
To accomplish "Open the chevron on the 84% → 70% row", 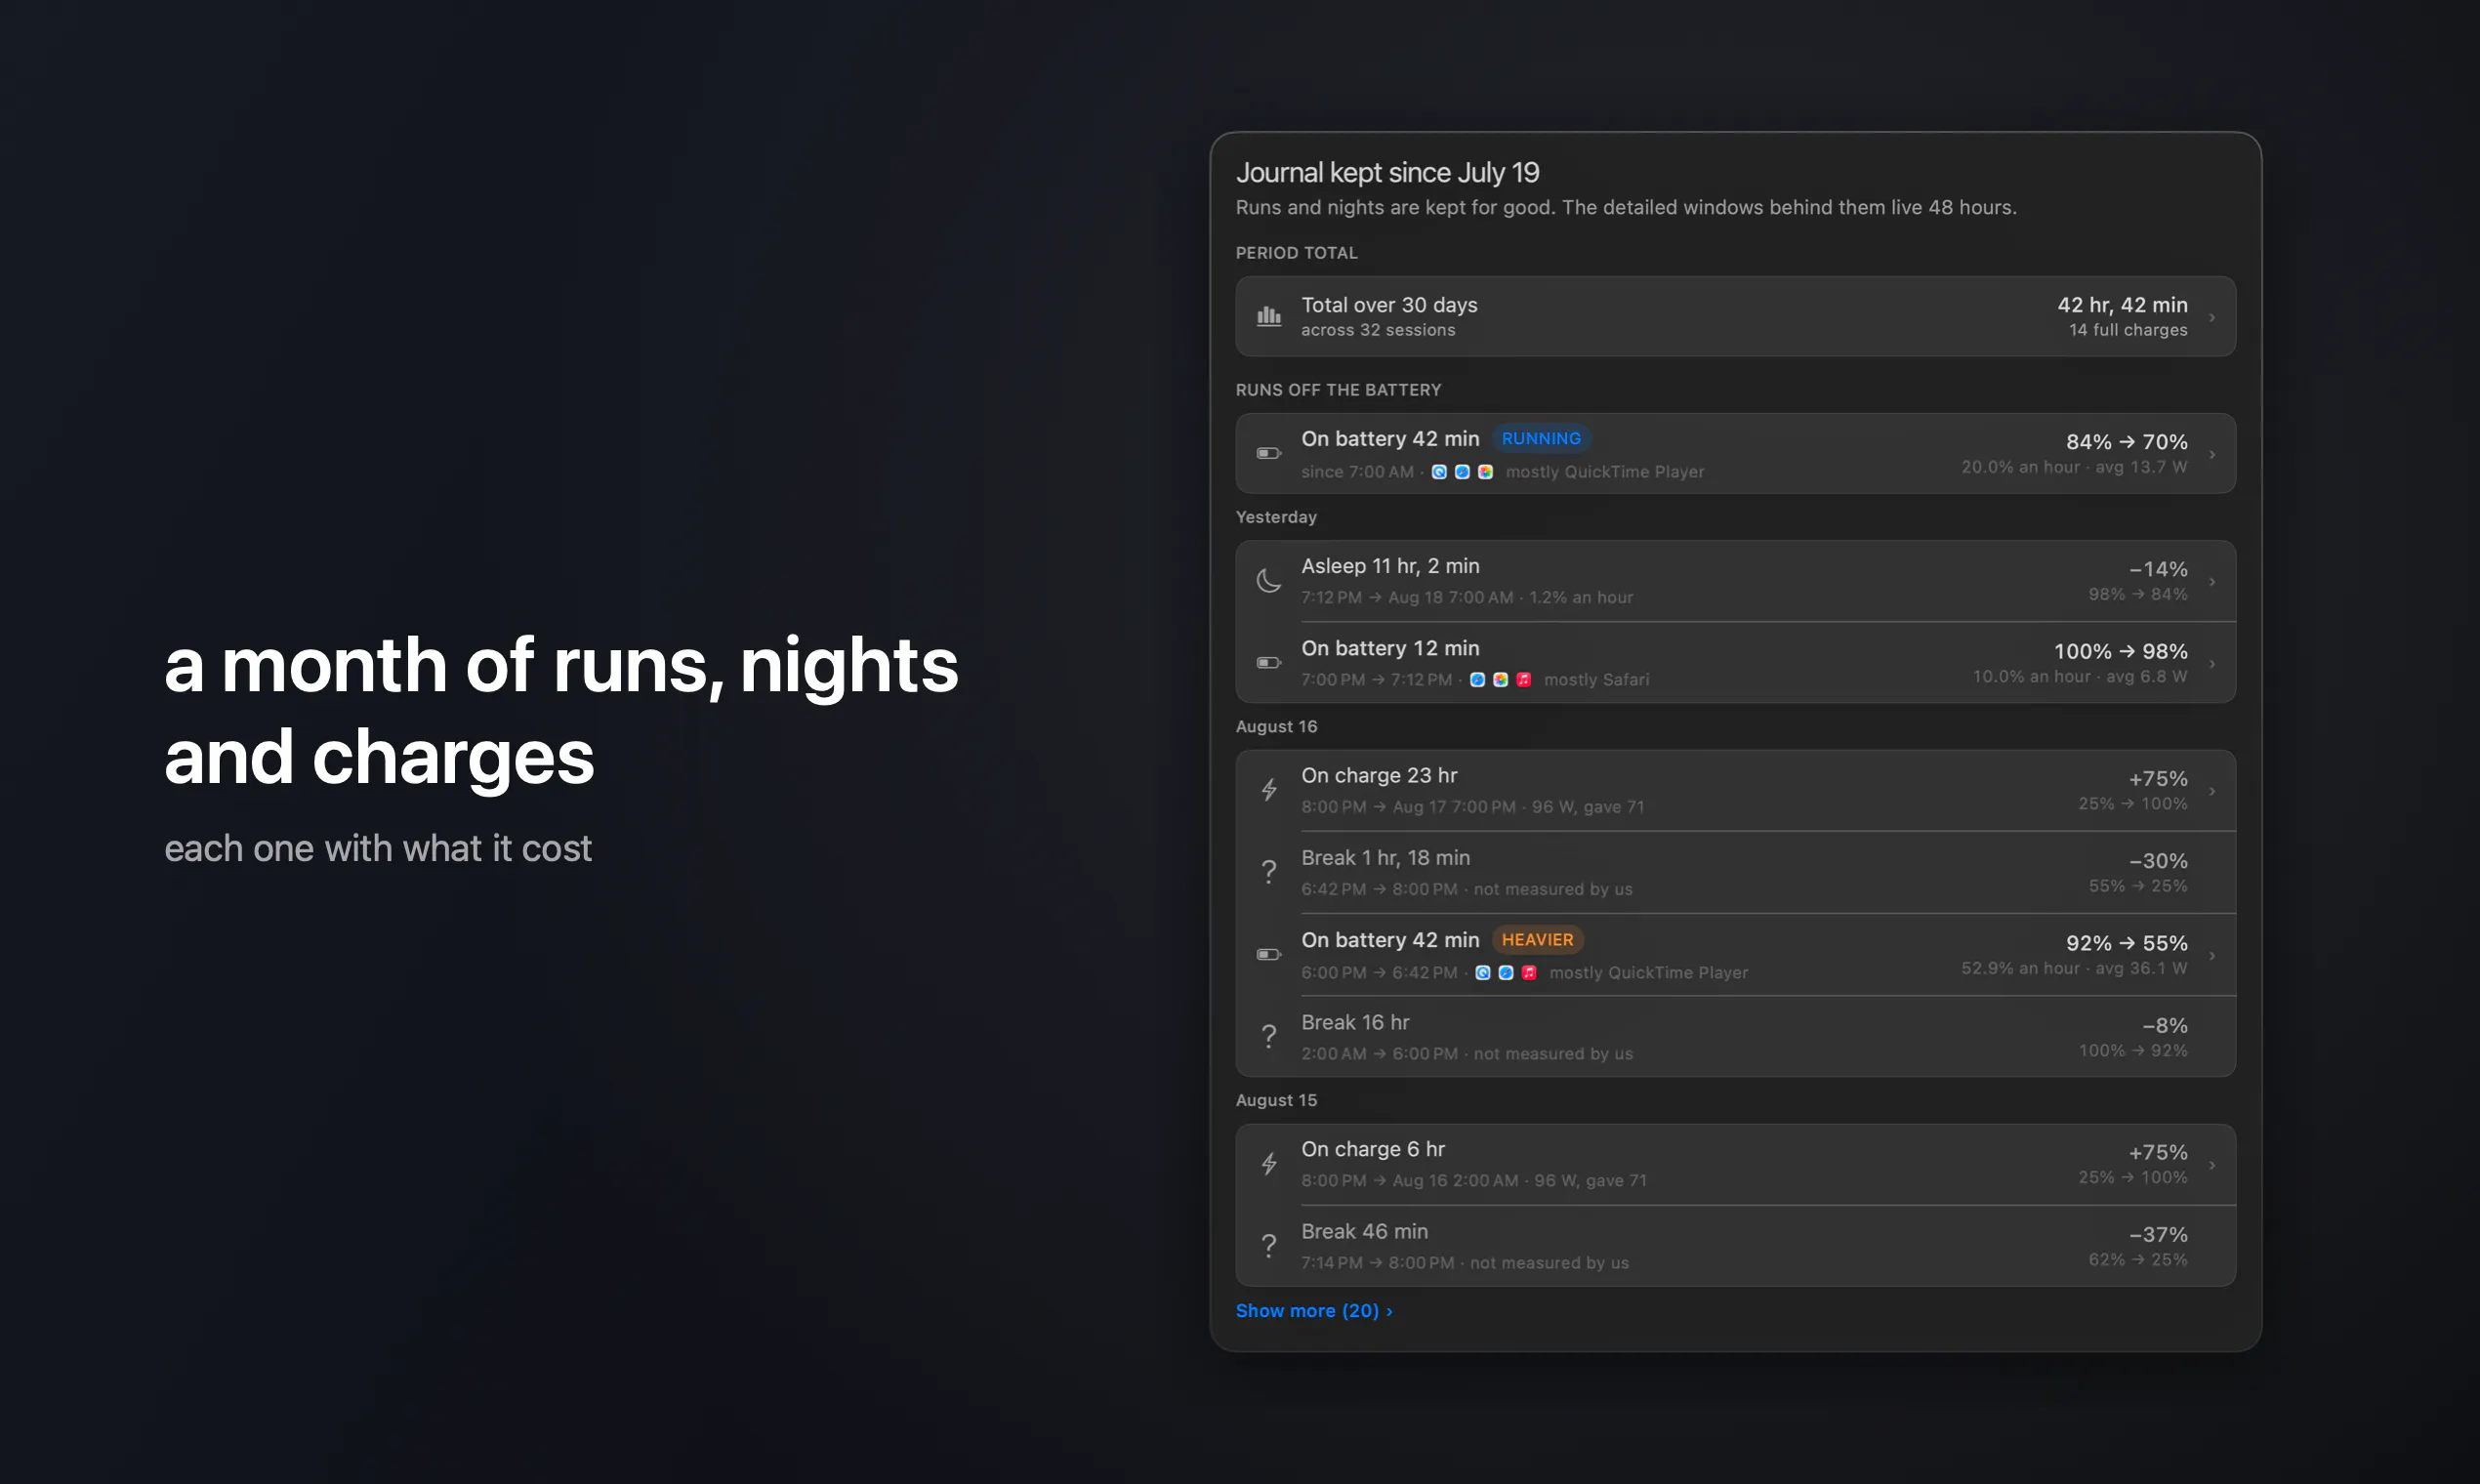I will point(2212,454).
